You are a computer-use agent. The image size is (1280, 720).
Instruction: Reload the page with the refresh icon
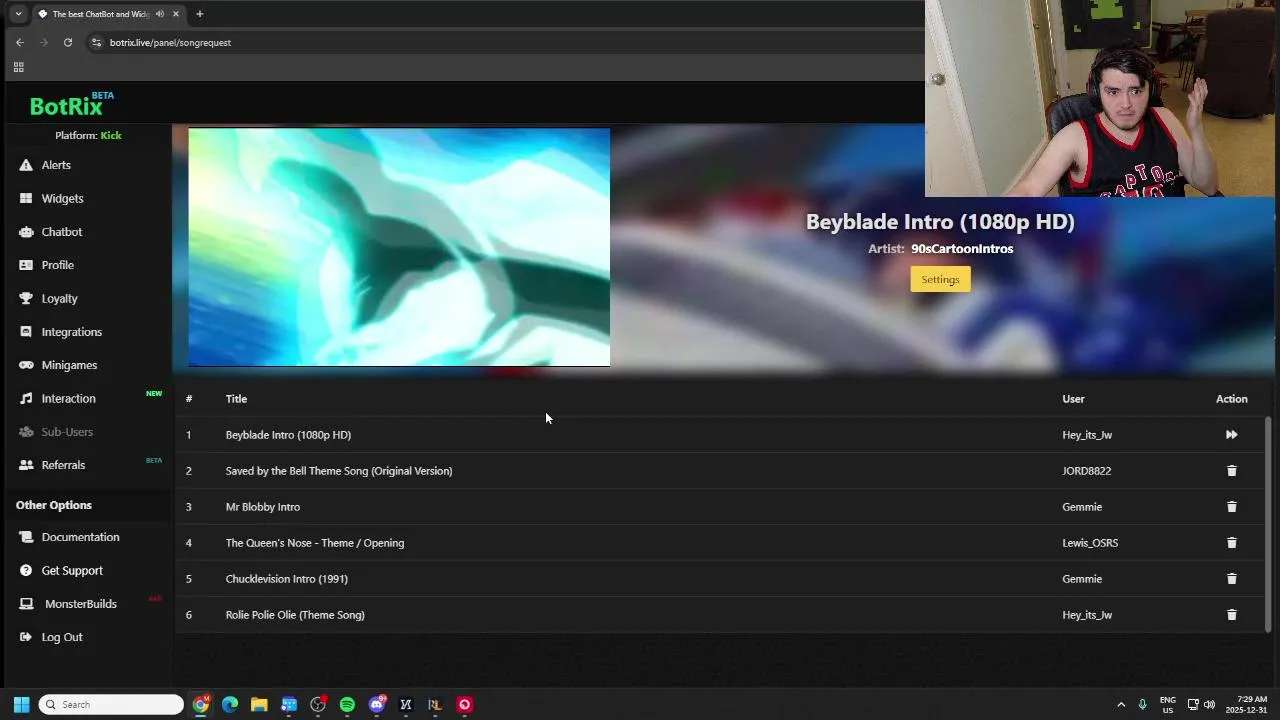tap(68, 42)
